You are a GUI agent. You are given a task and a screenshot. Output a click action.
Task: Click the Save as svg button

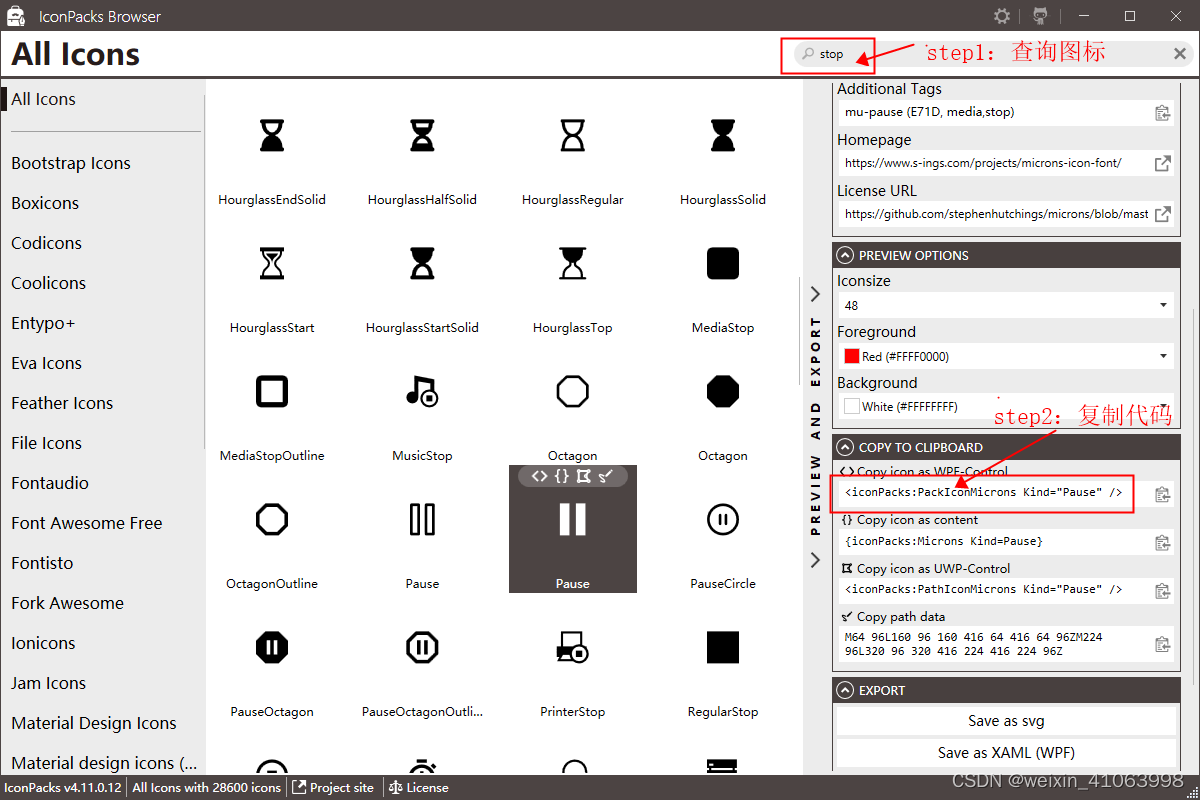coord(1005,720)
